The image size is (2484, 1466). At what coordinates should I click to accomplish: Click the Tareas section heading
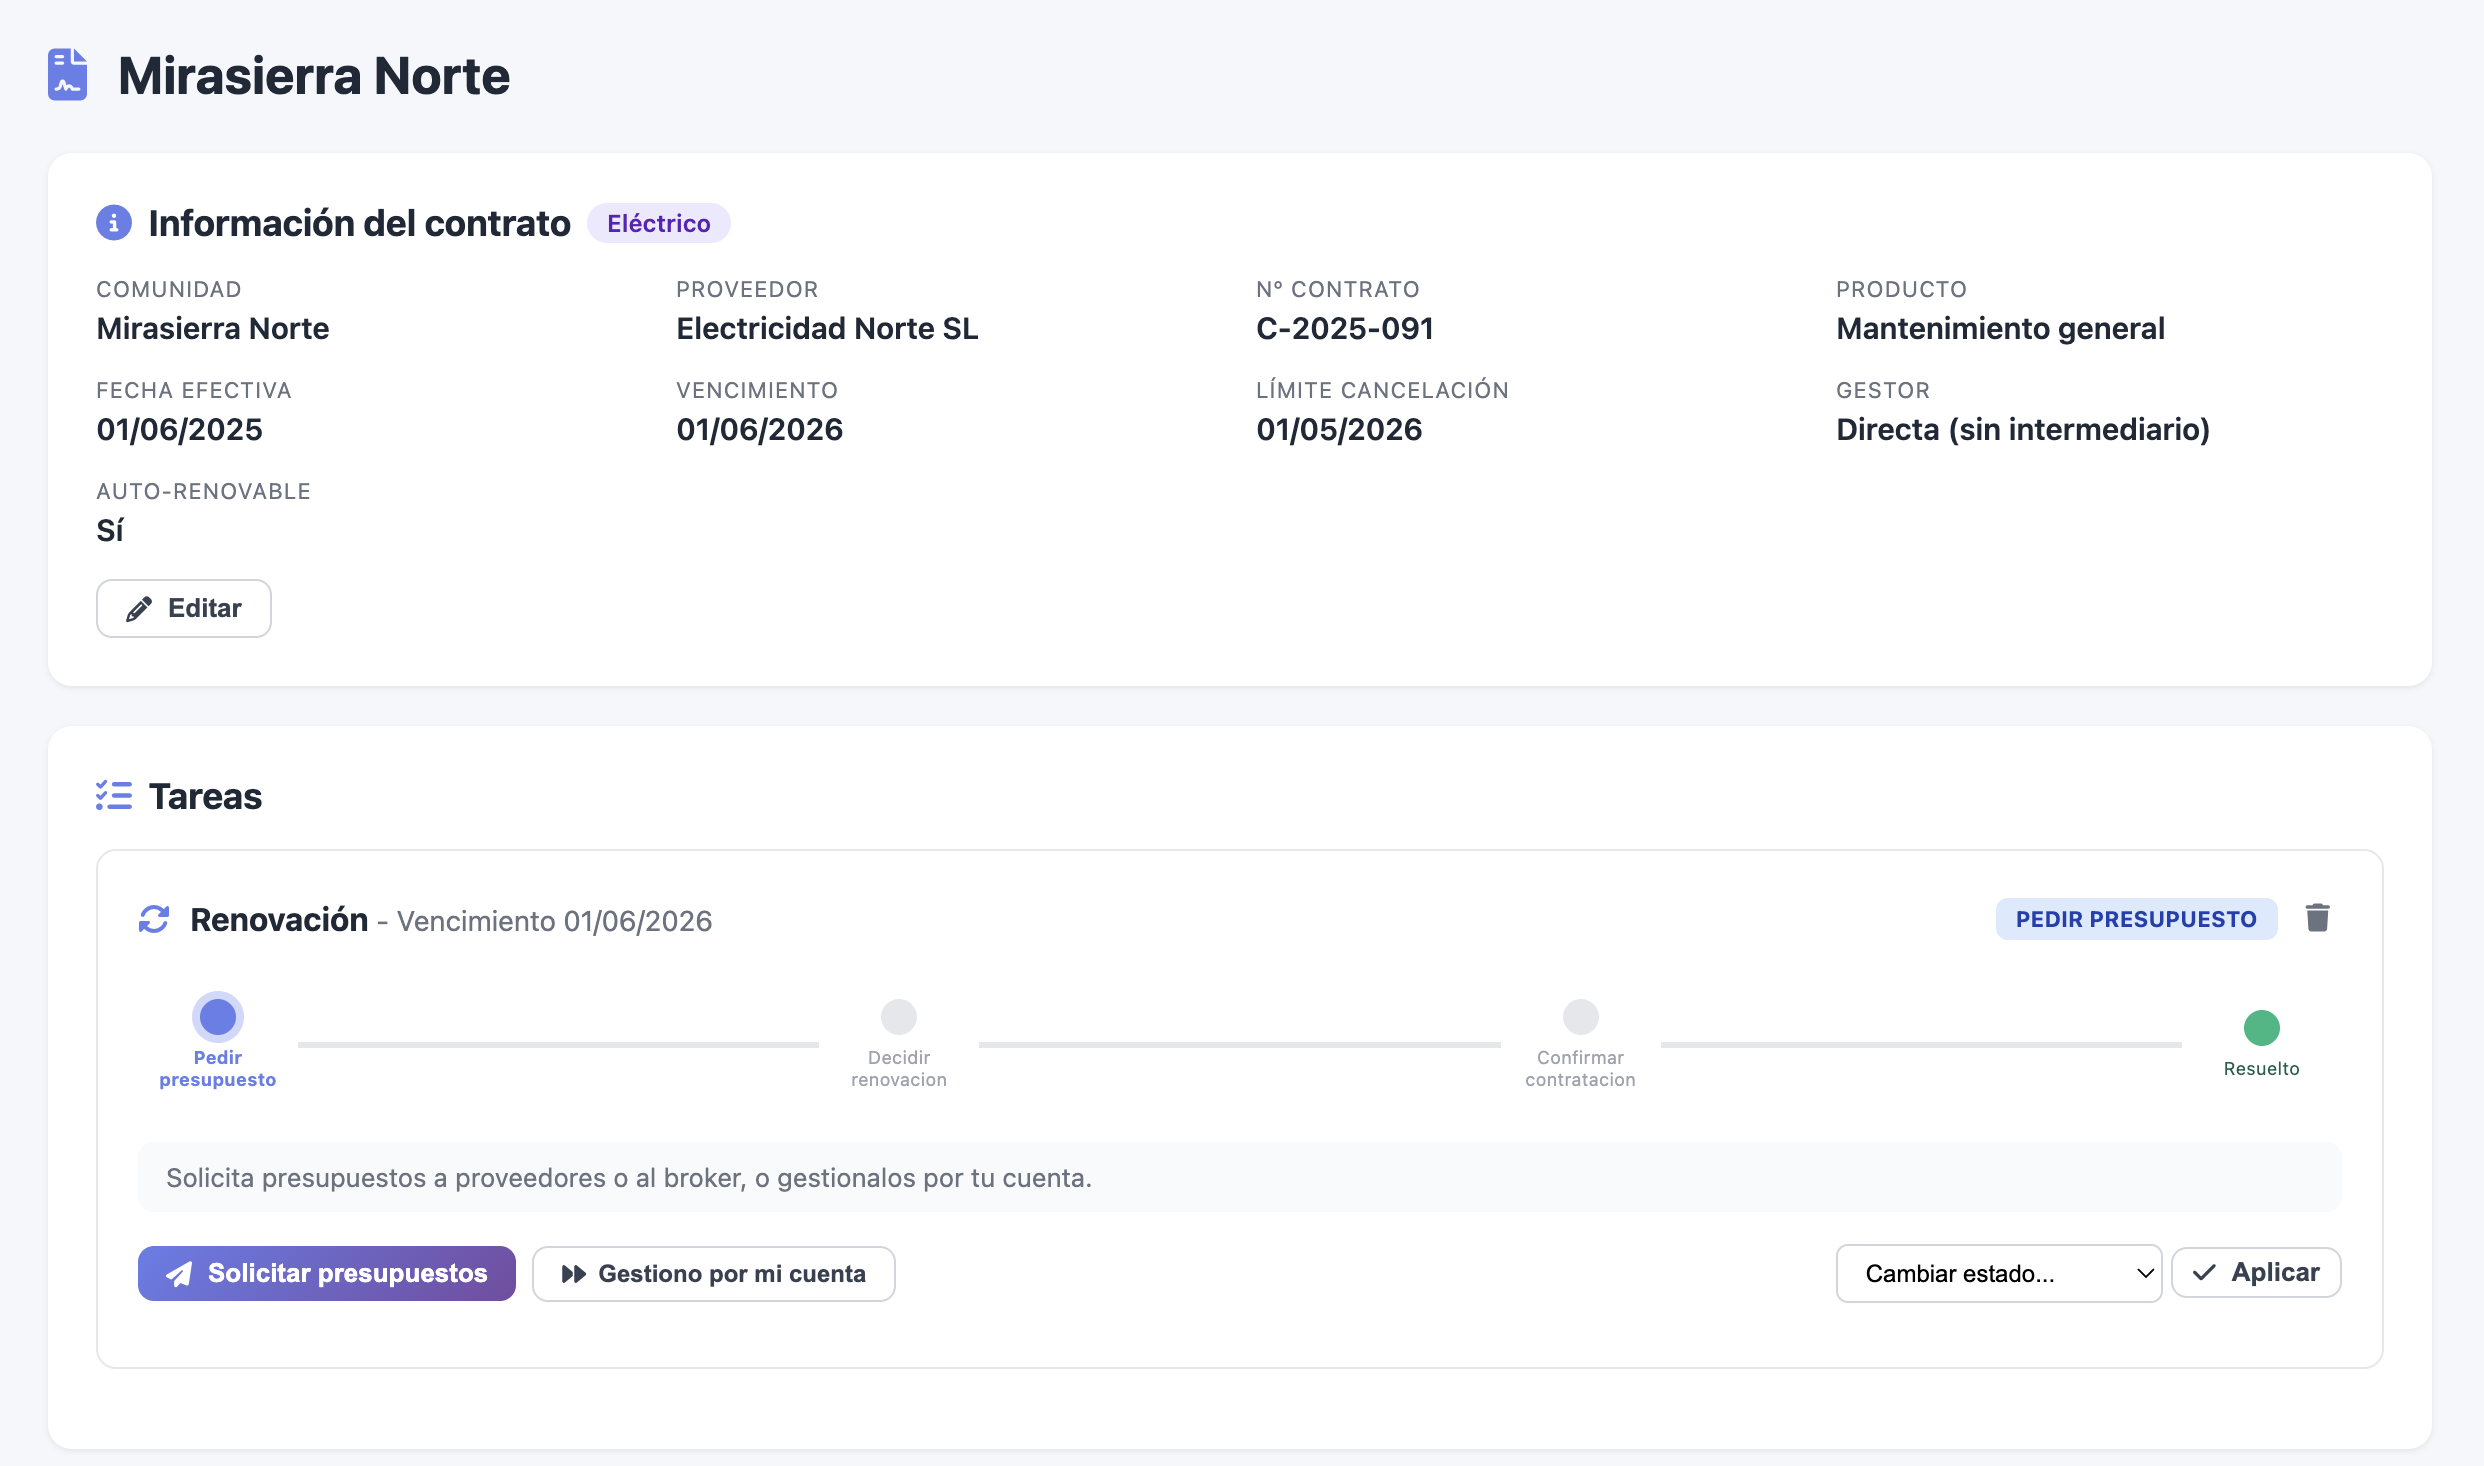205,796
